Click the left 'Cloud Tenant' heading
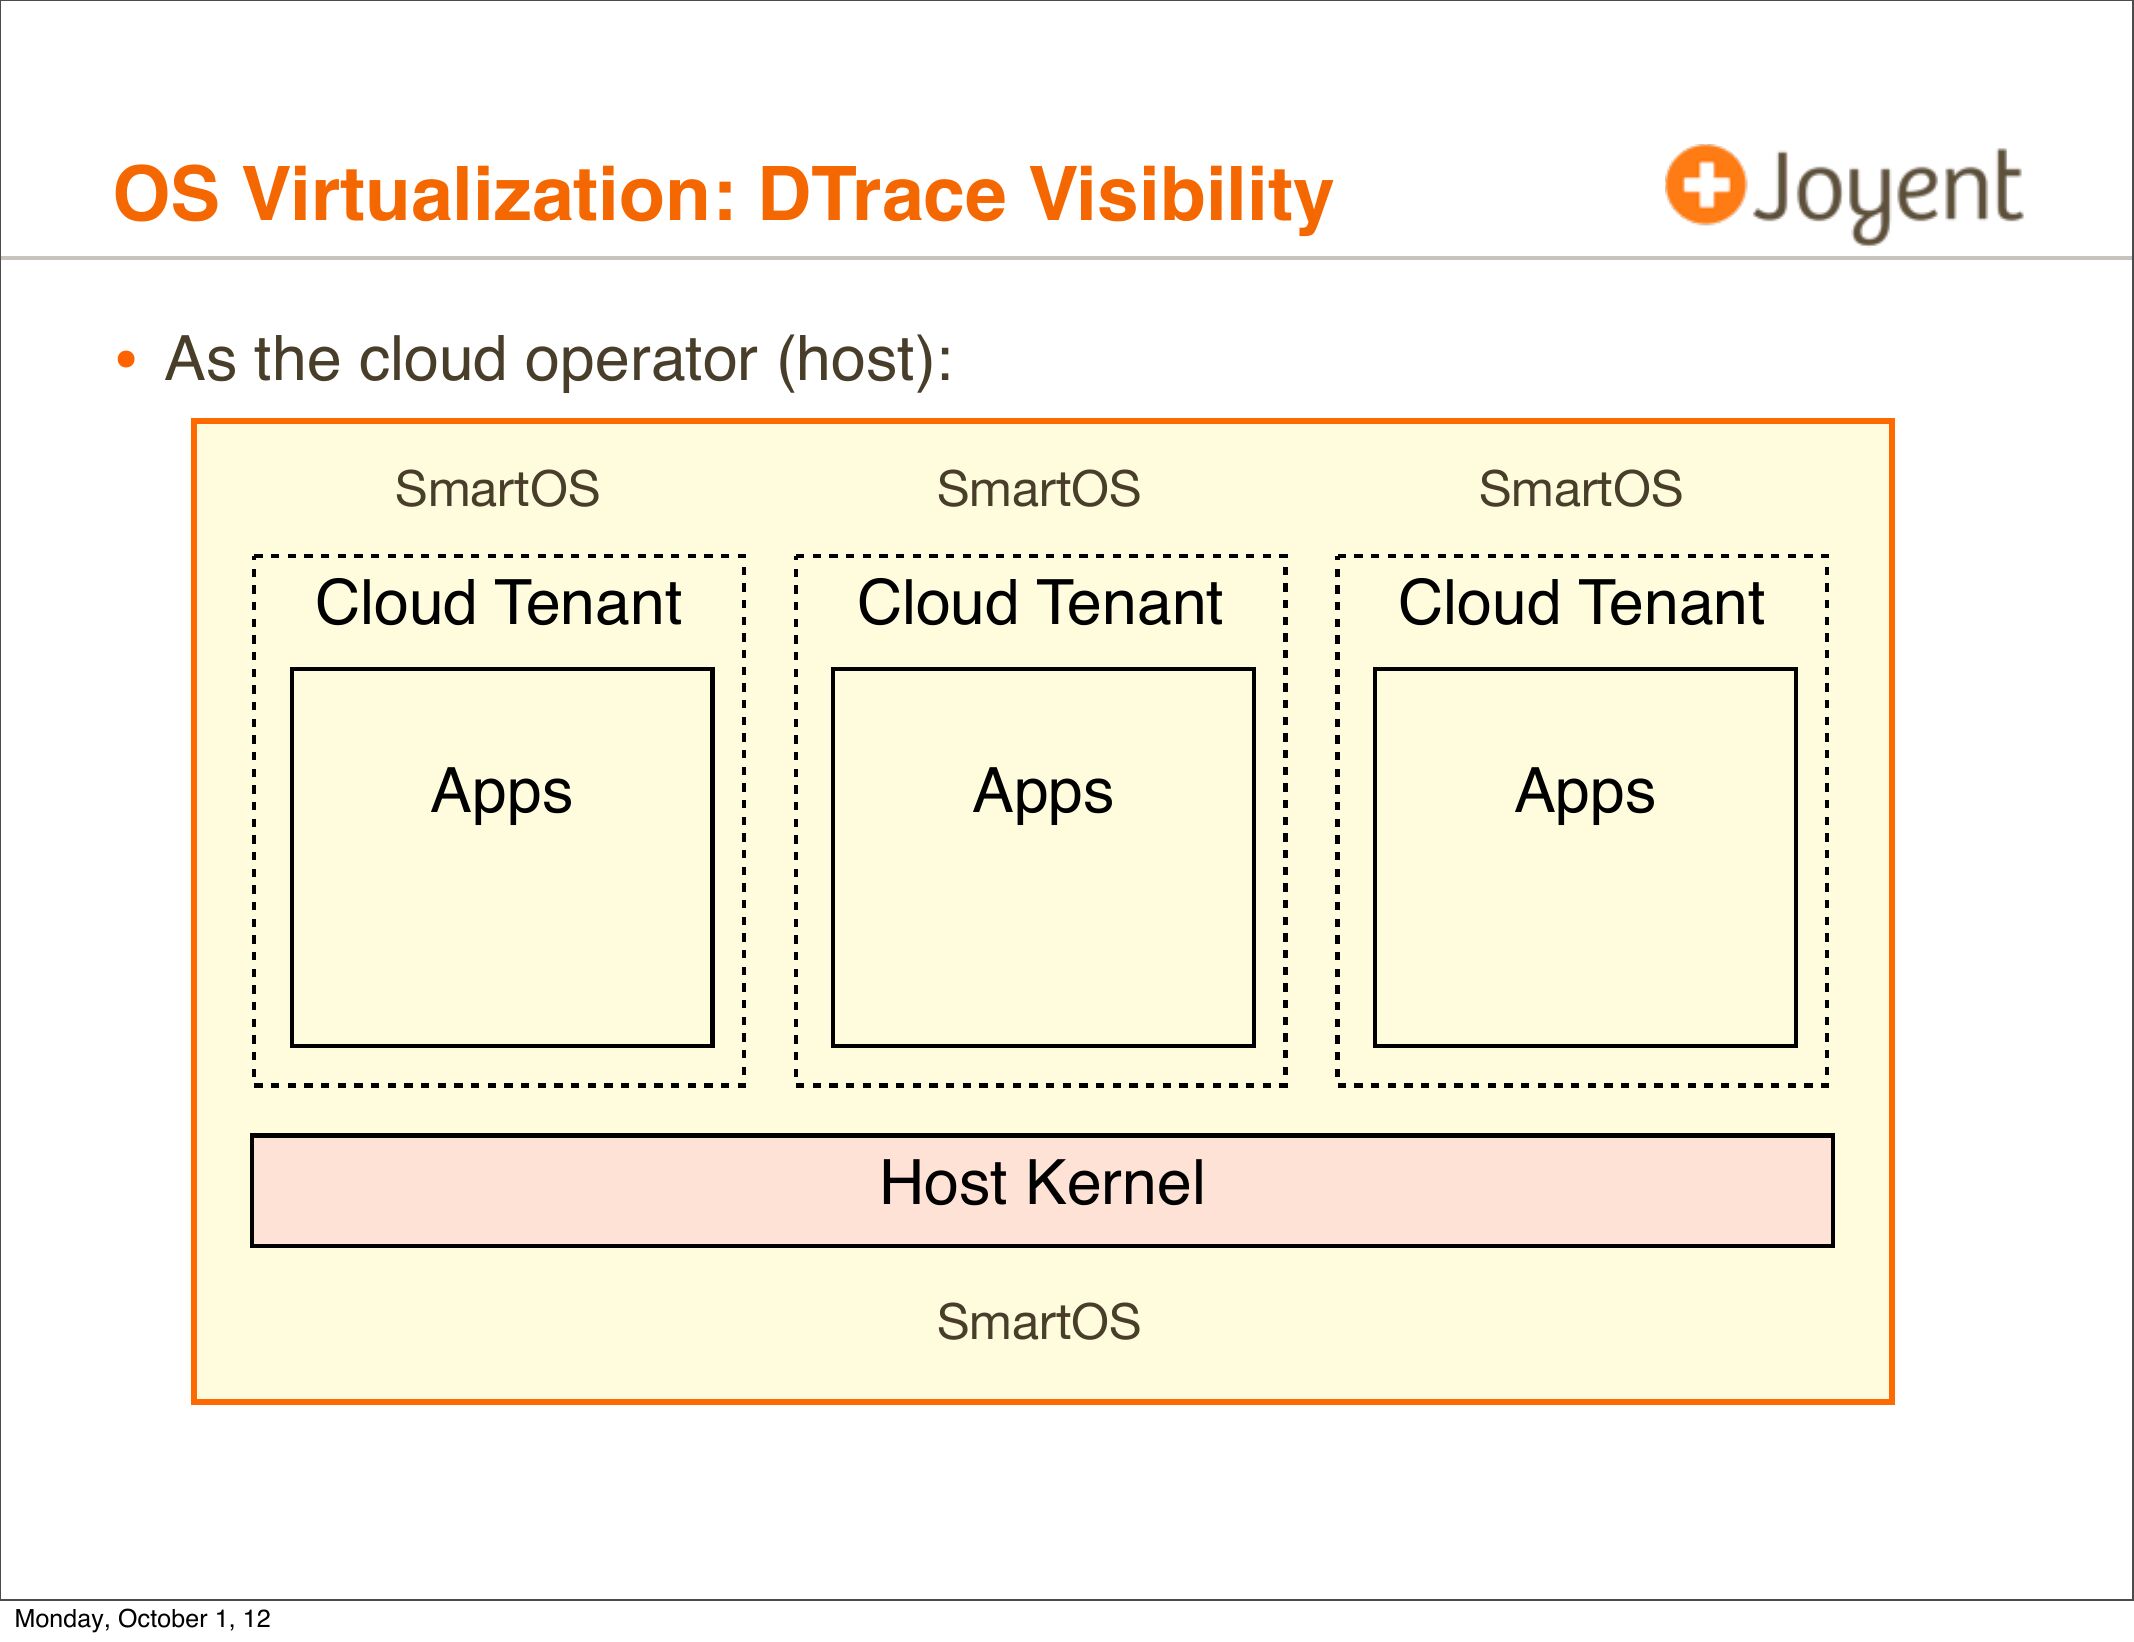Viewport: 2134px width, 1642px height. click(498, 603)
